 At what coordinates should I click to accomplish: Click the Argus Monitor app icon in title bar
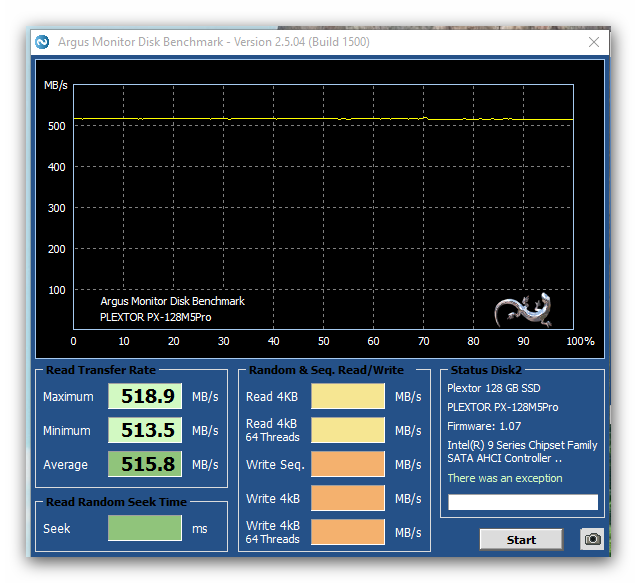click(42, 42)
